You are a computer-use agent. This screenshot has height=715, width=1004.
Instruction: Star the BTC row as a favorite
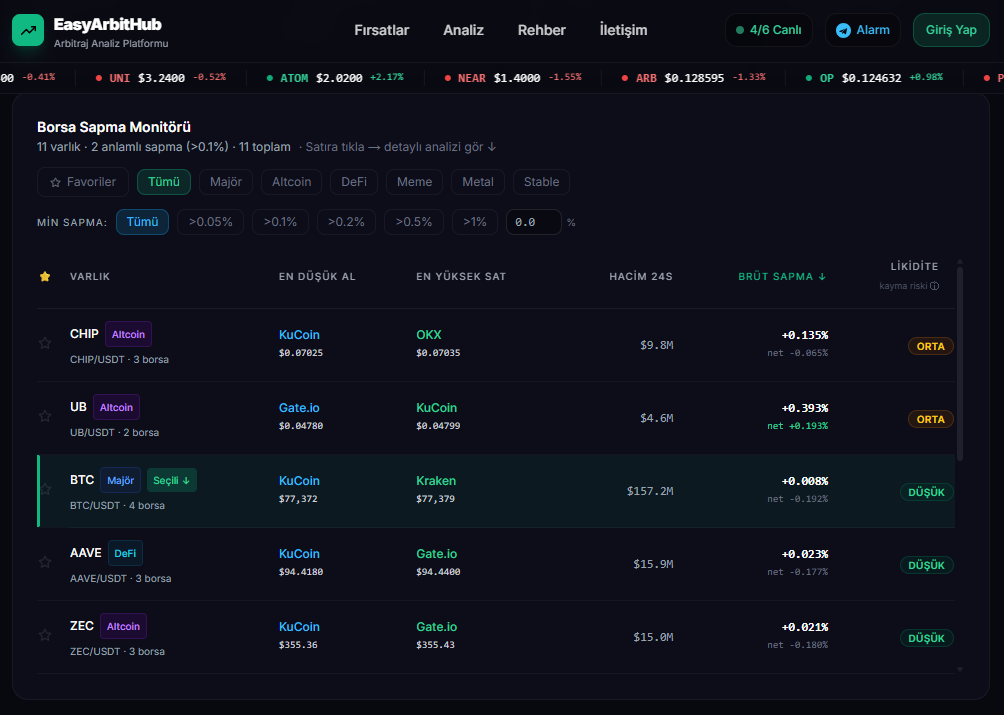(x=45, y=489)
